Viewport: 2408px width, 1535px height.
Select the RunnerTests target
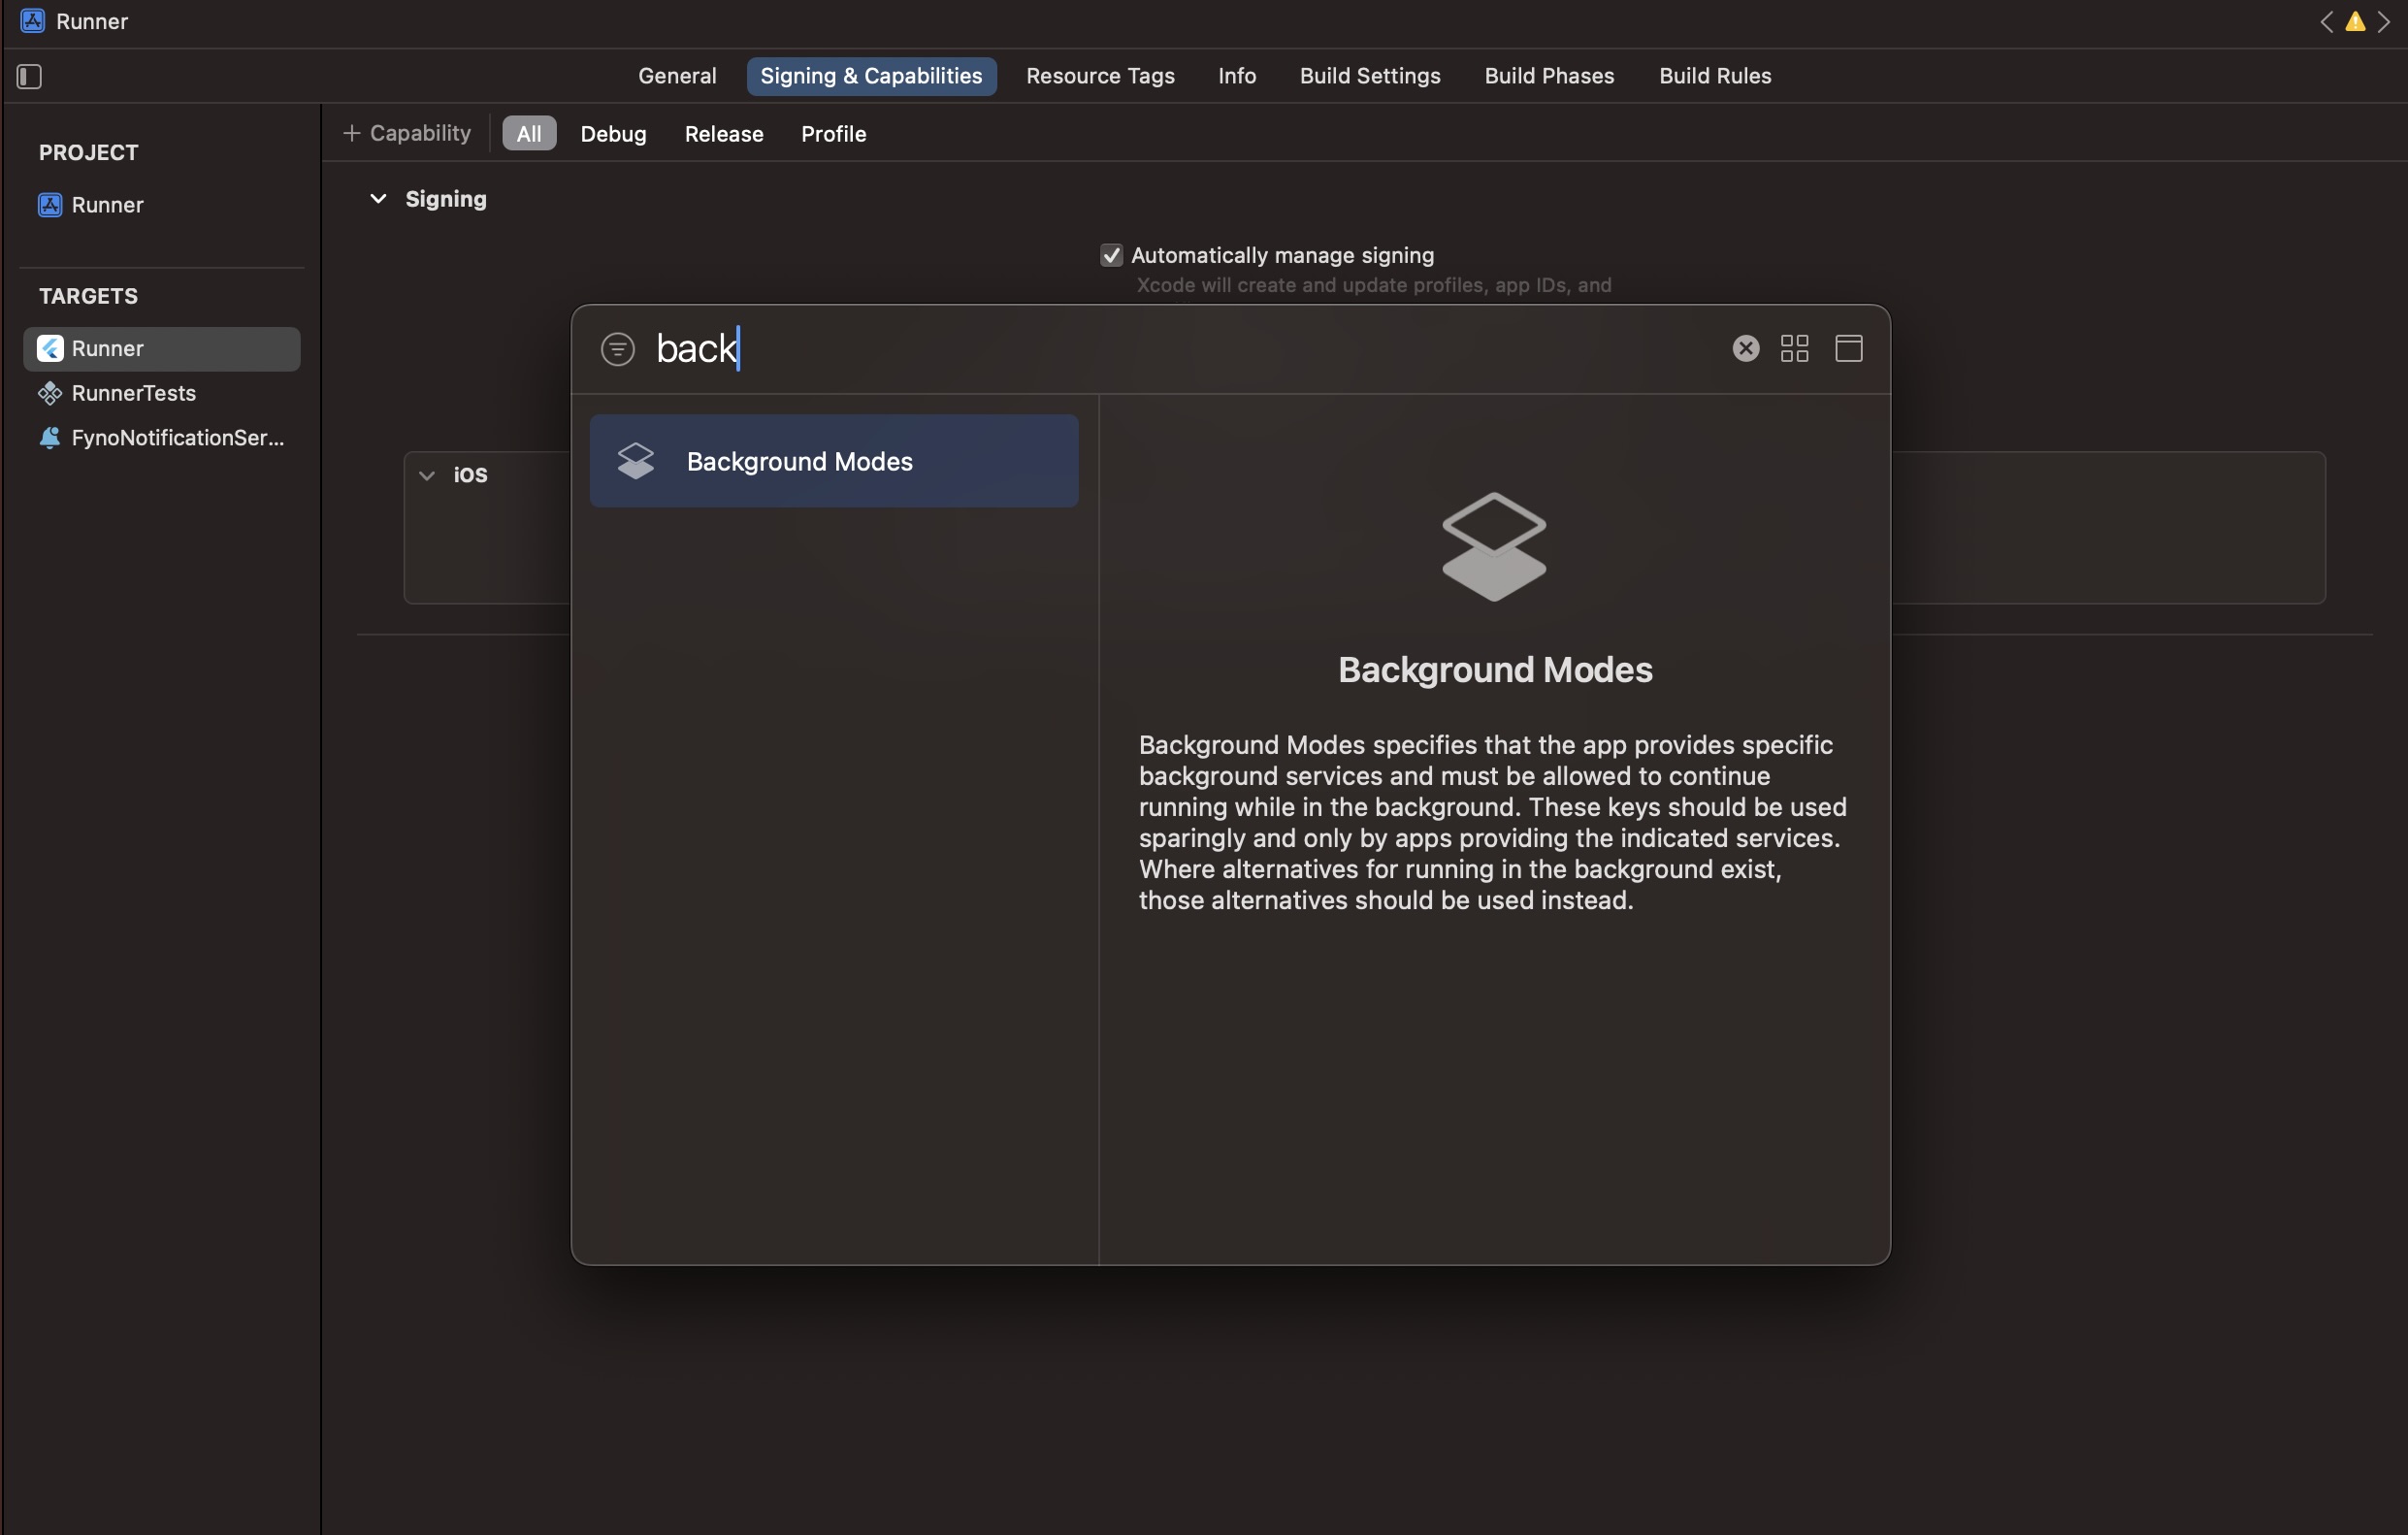(133, 393)
